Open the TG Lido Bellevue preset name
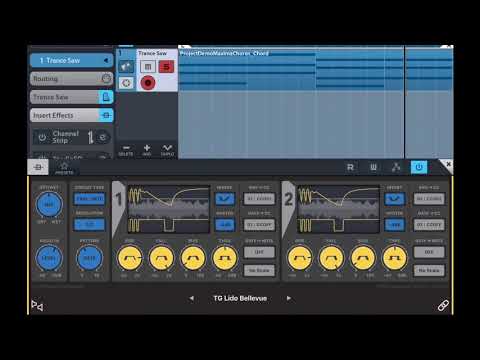The width and height of the screenshot is (480, 360). click(240, 298)
